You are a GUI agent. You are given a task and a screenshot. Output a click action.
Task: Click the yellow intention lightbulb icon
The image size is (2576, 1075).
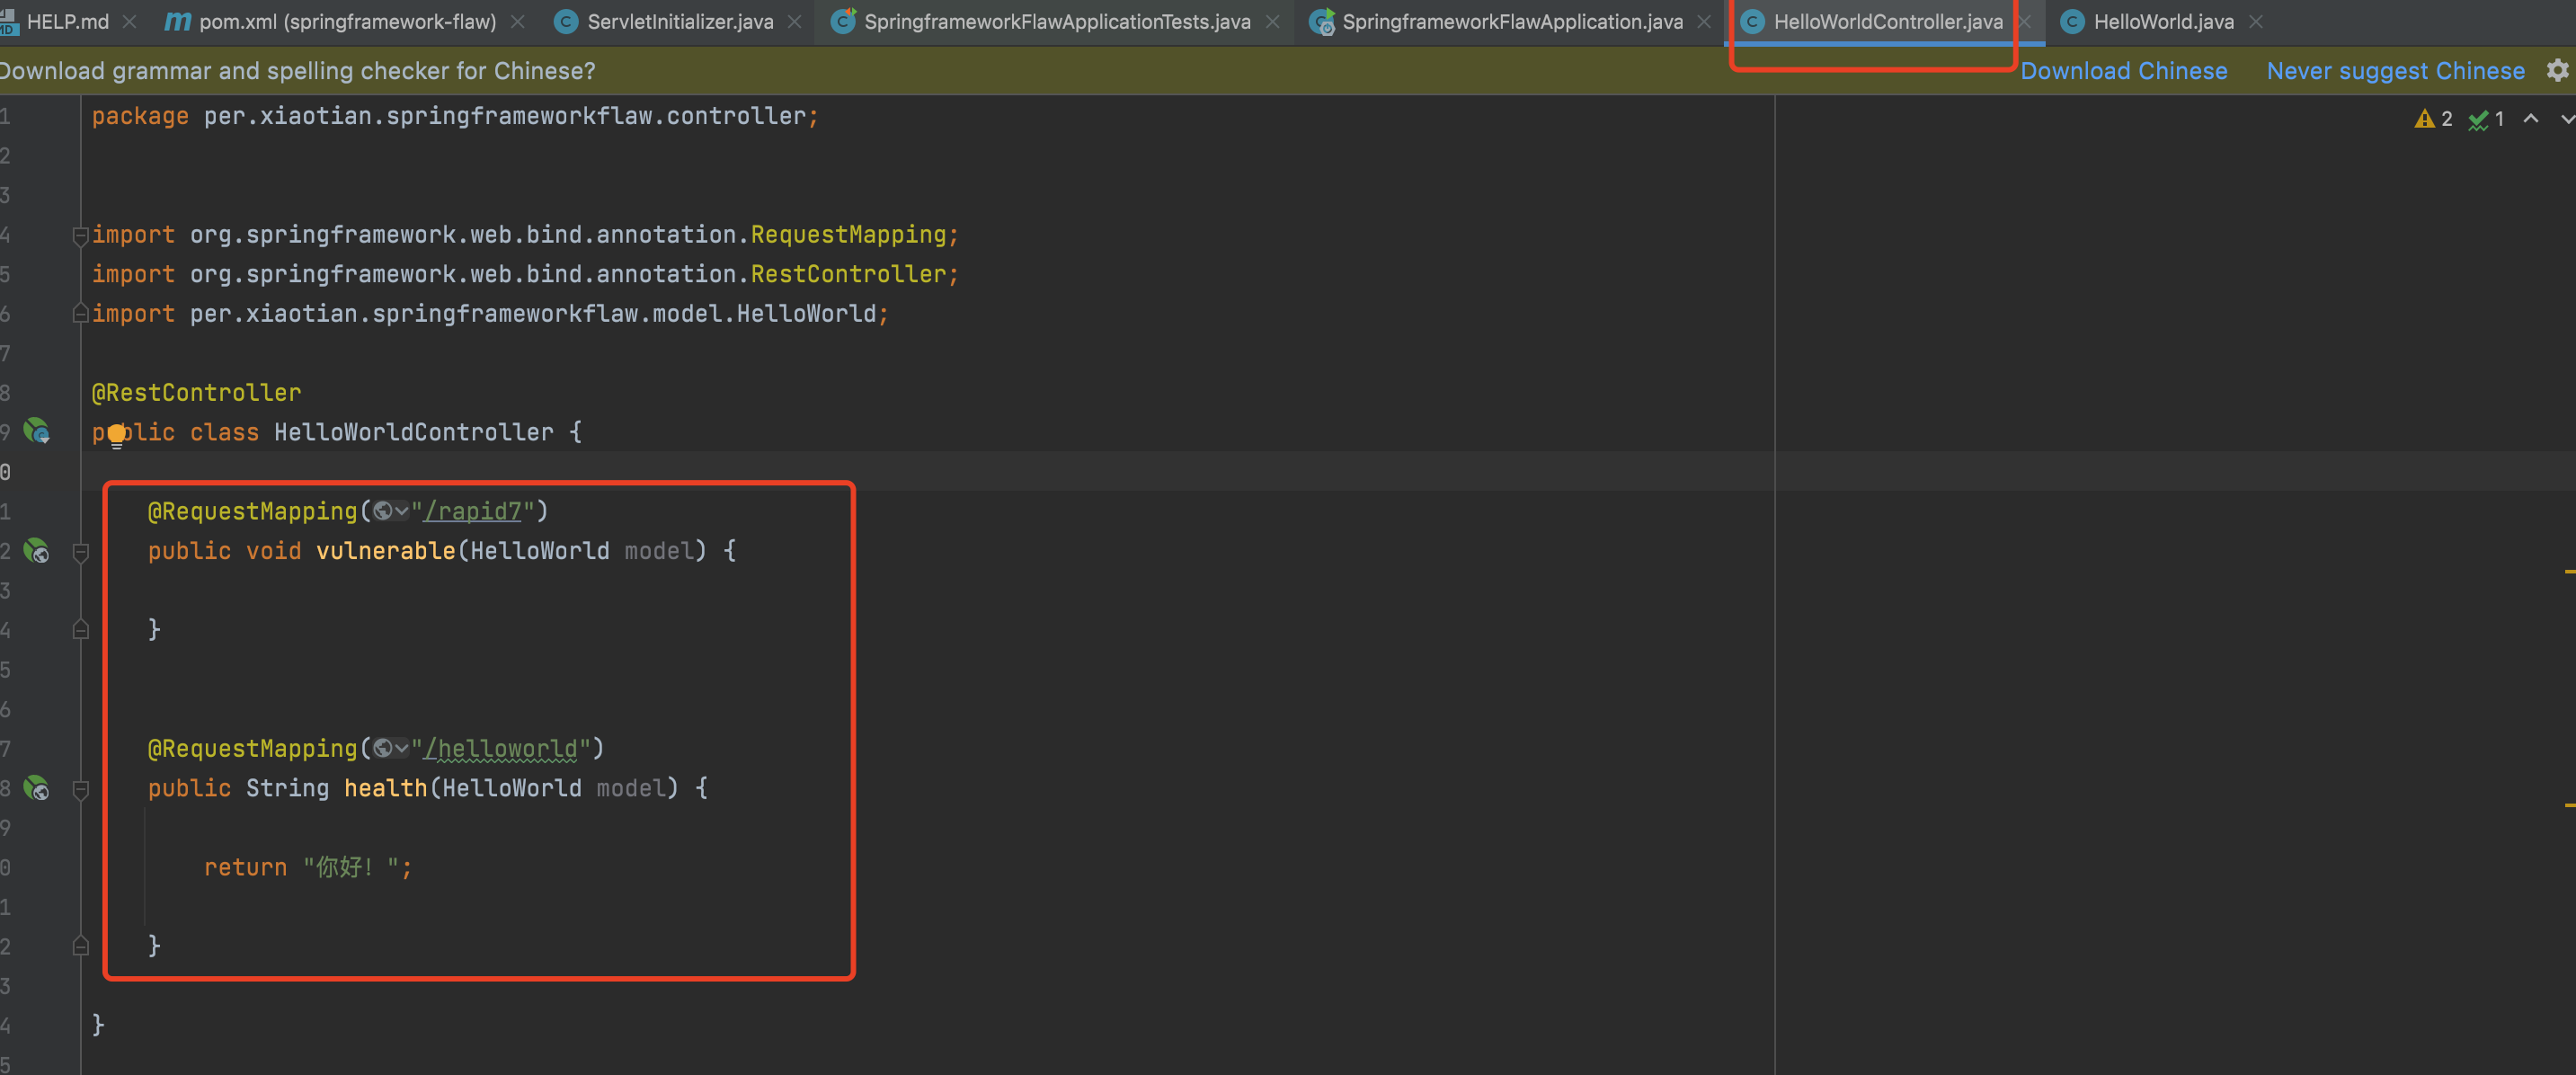(116, 435)
